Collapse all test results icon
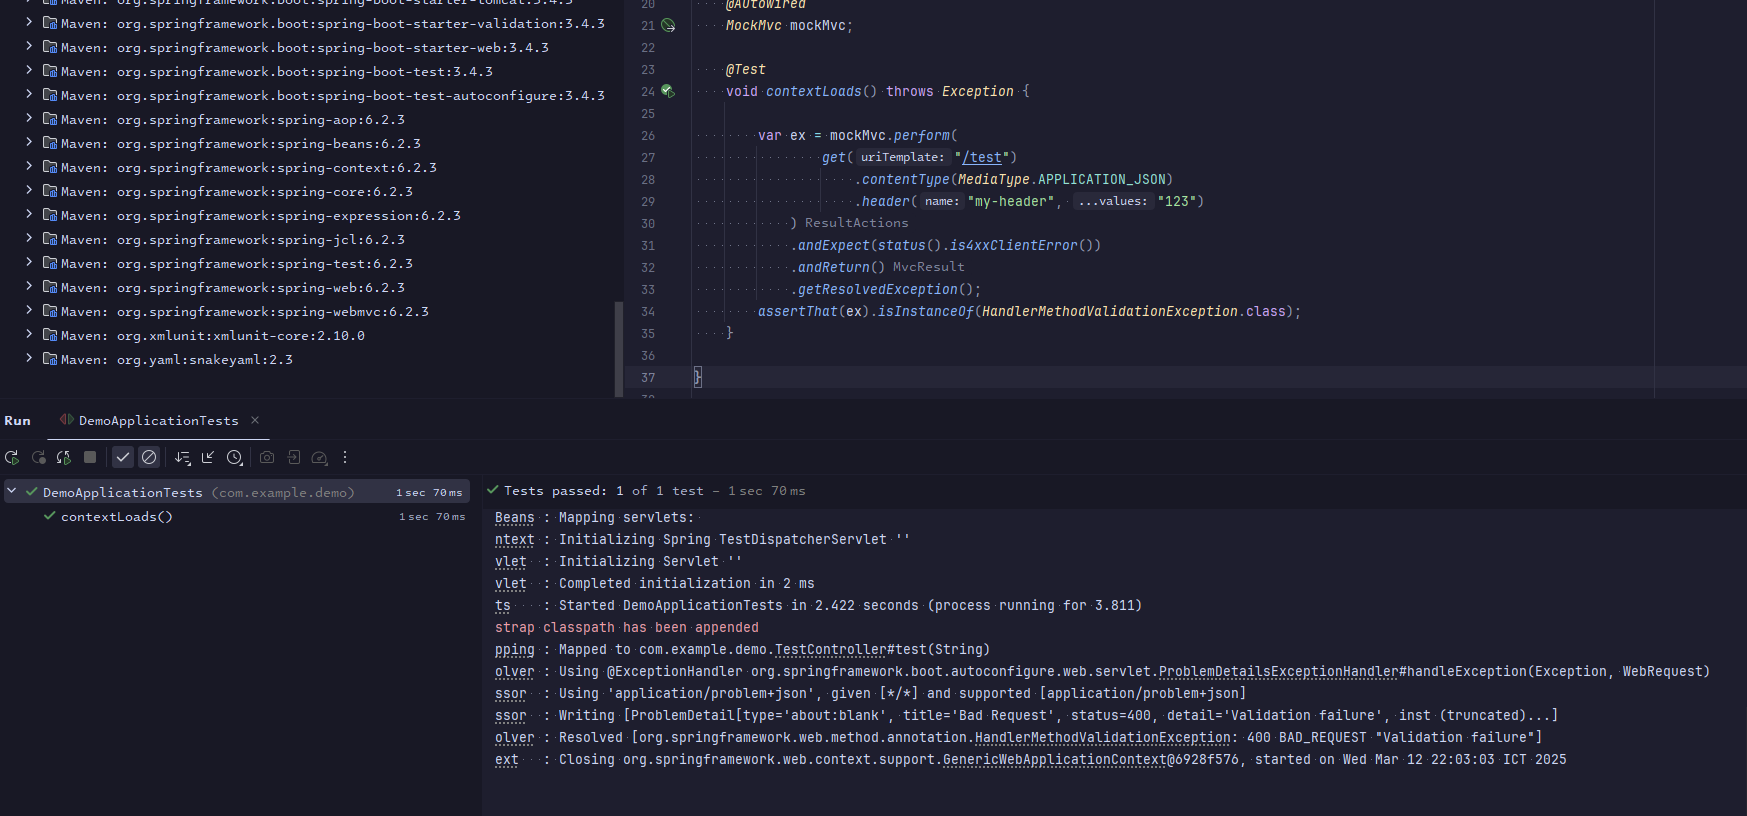1747x816 pixels. coord(208,457)
